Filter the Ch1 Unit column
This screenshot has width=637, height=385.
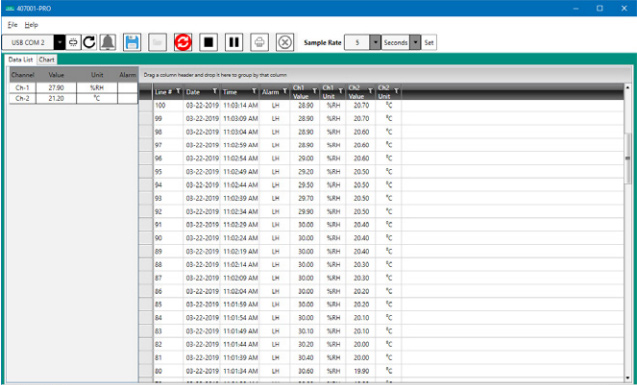point(341,91)
